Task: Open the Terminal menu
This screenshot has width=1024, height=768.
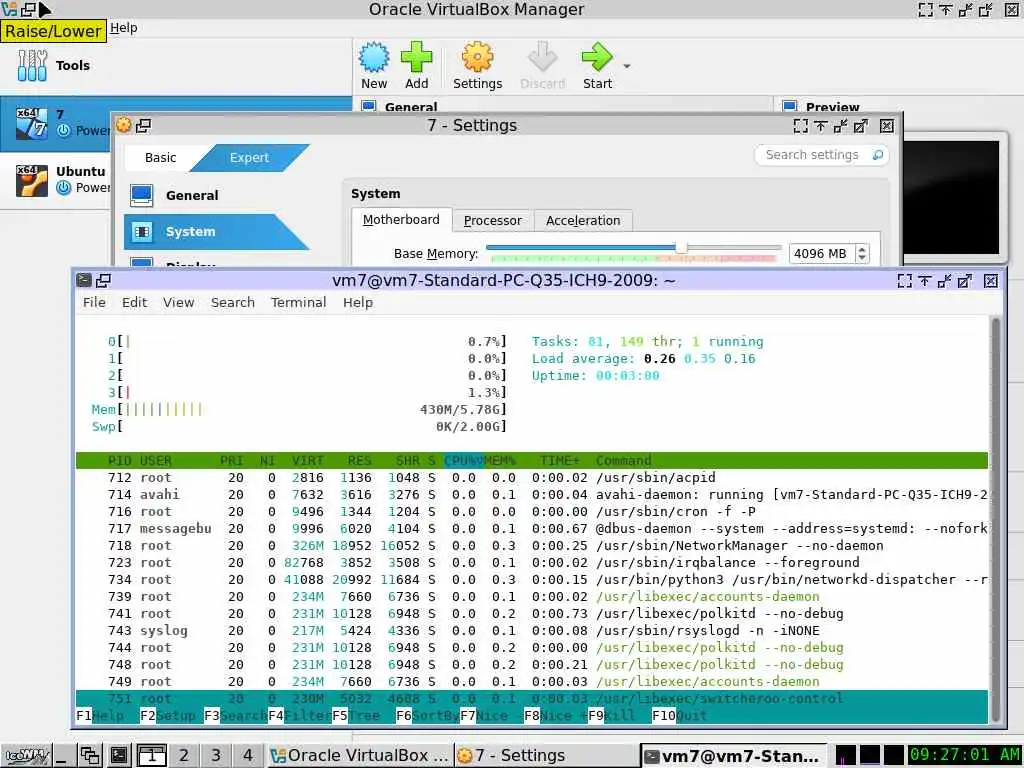Action: [298, 302]
